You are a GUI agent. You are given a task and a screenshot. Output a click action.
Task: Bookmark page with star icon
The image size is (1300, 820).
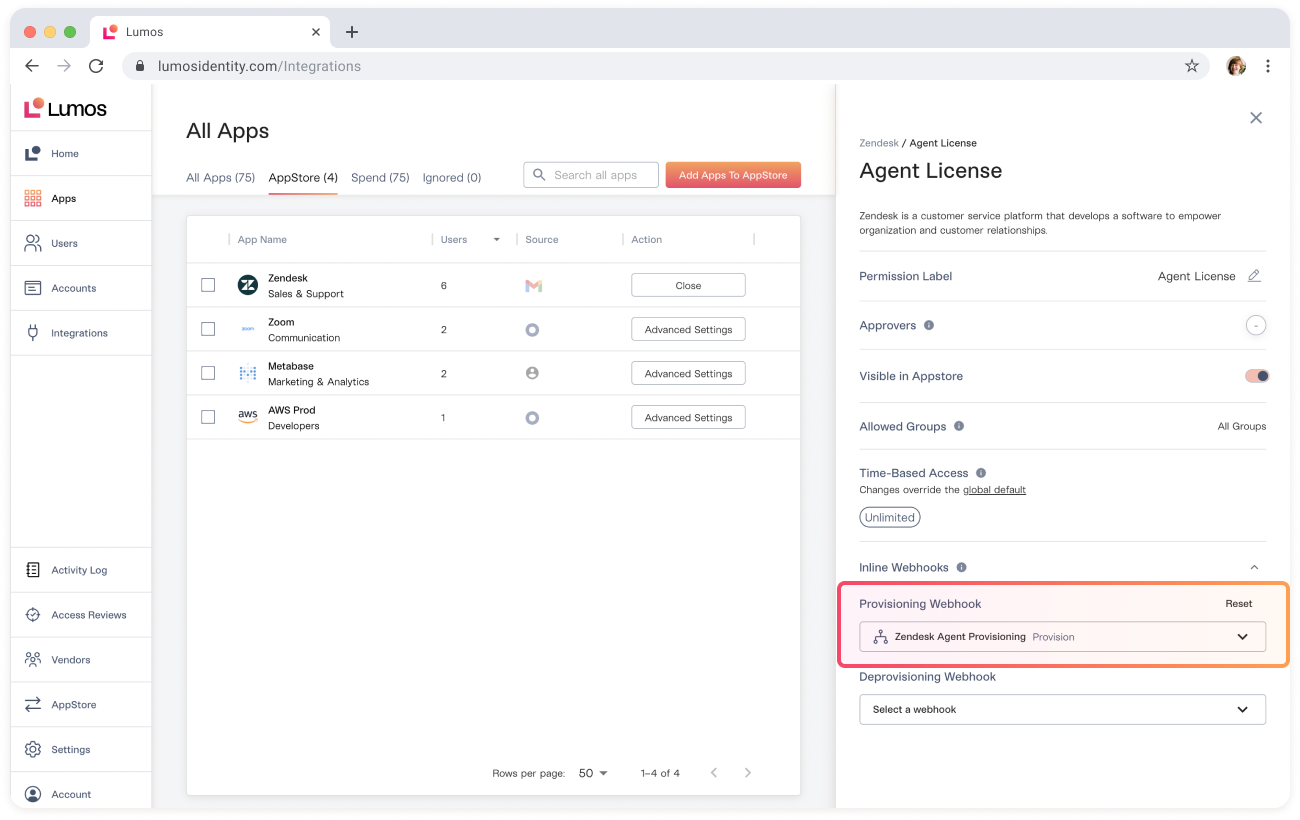(x=1192, y=66)
